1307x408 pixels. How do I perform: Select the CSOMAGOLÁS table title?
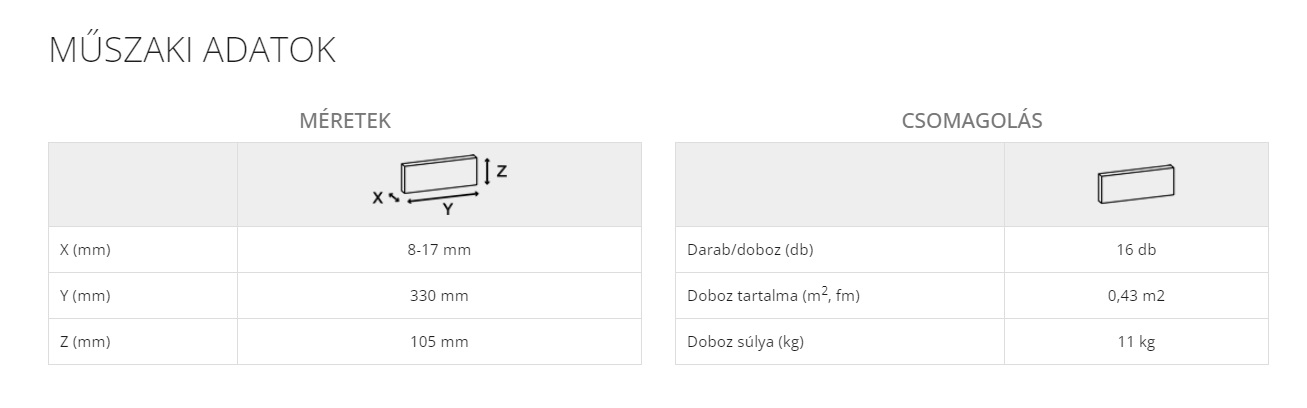click(972, 121)
